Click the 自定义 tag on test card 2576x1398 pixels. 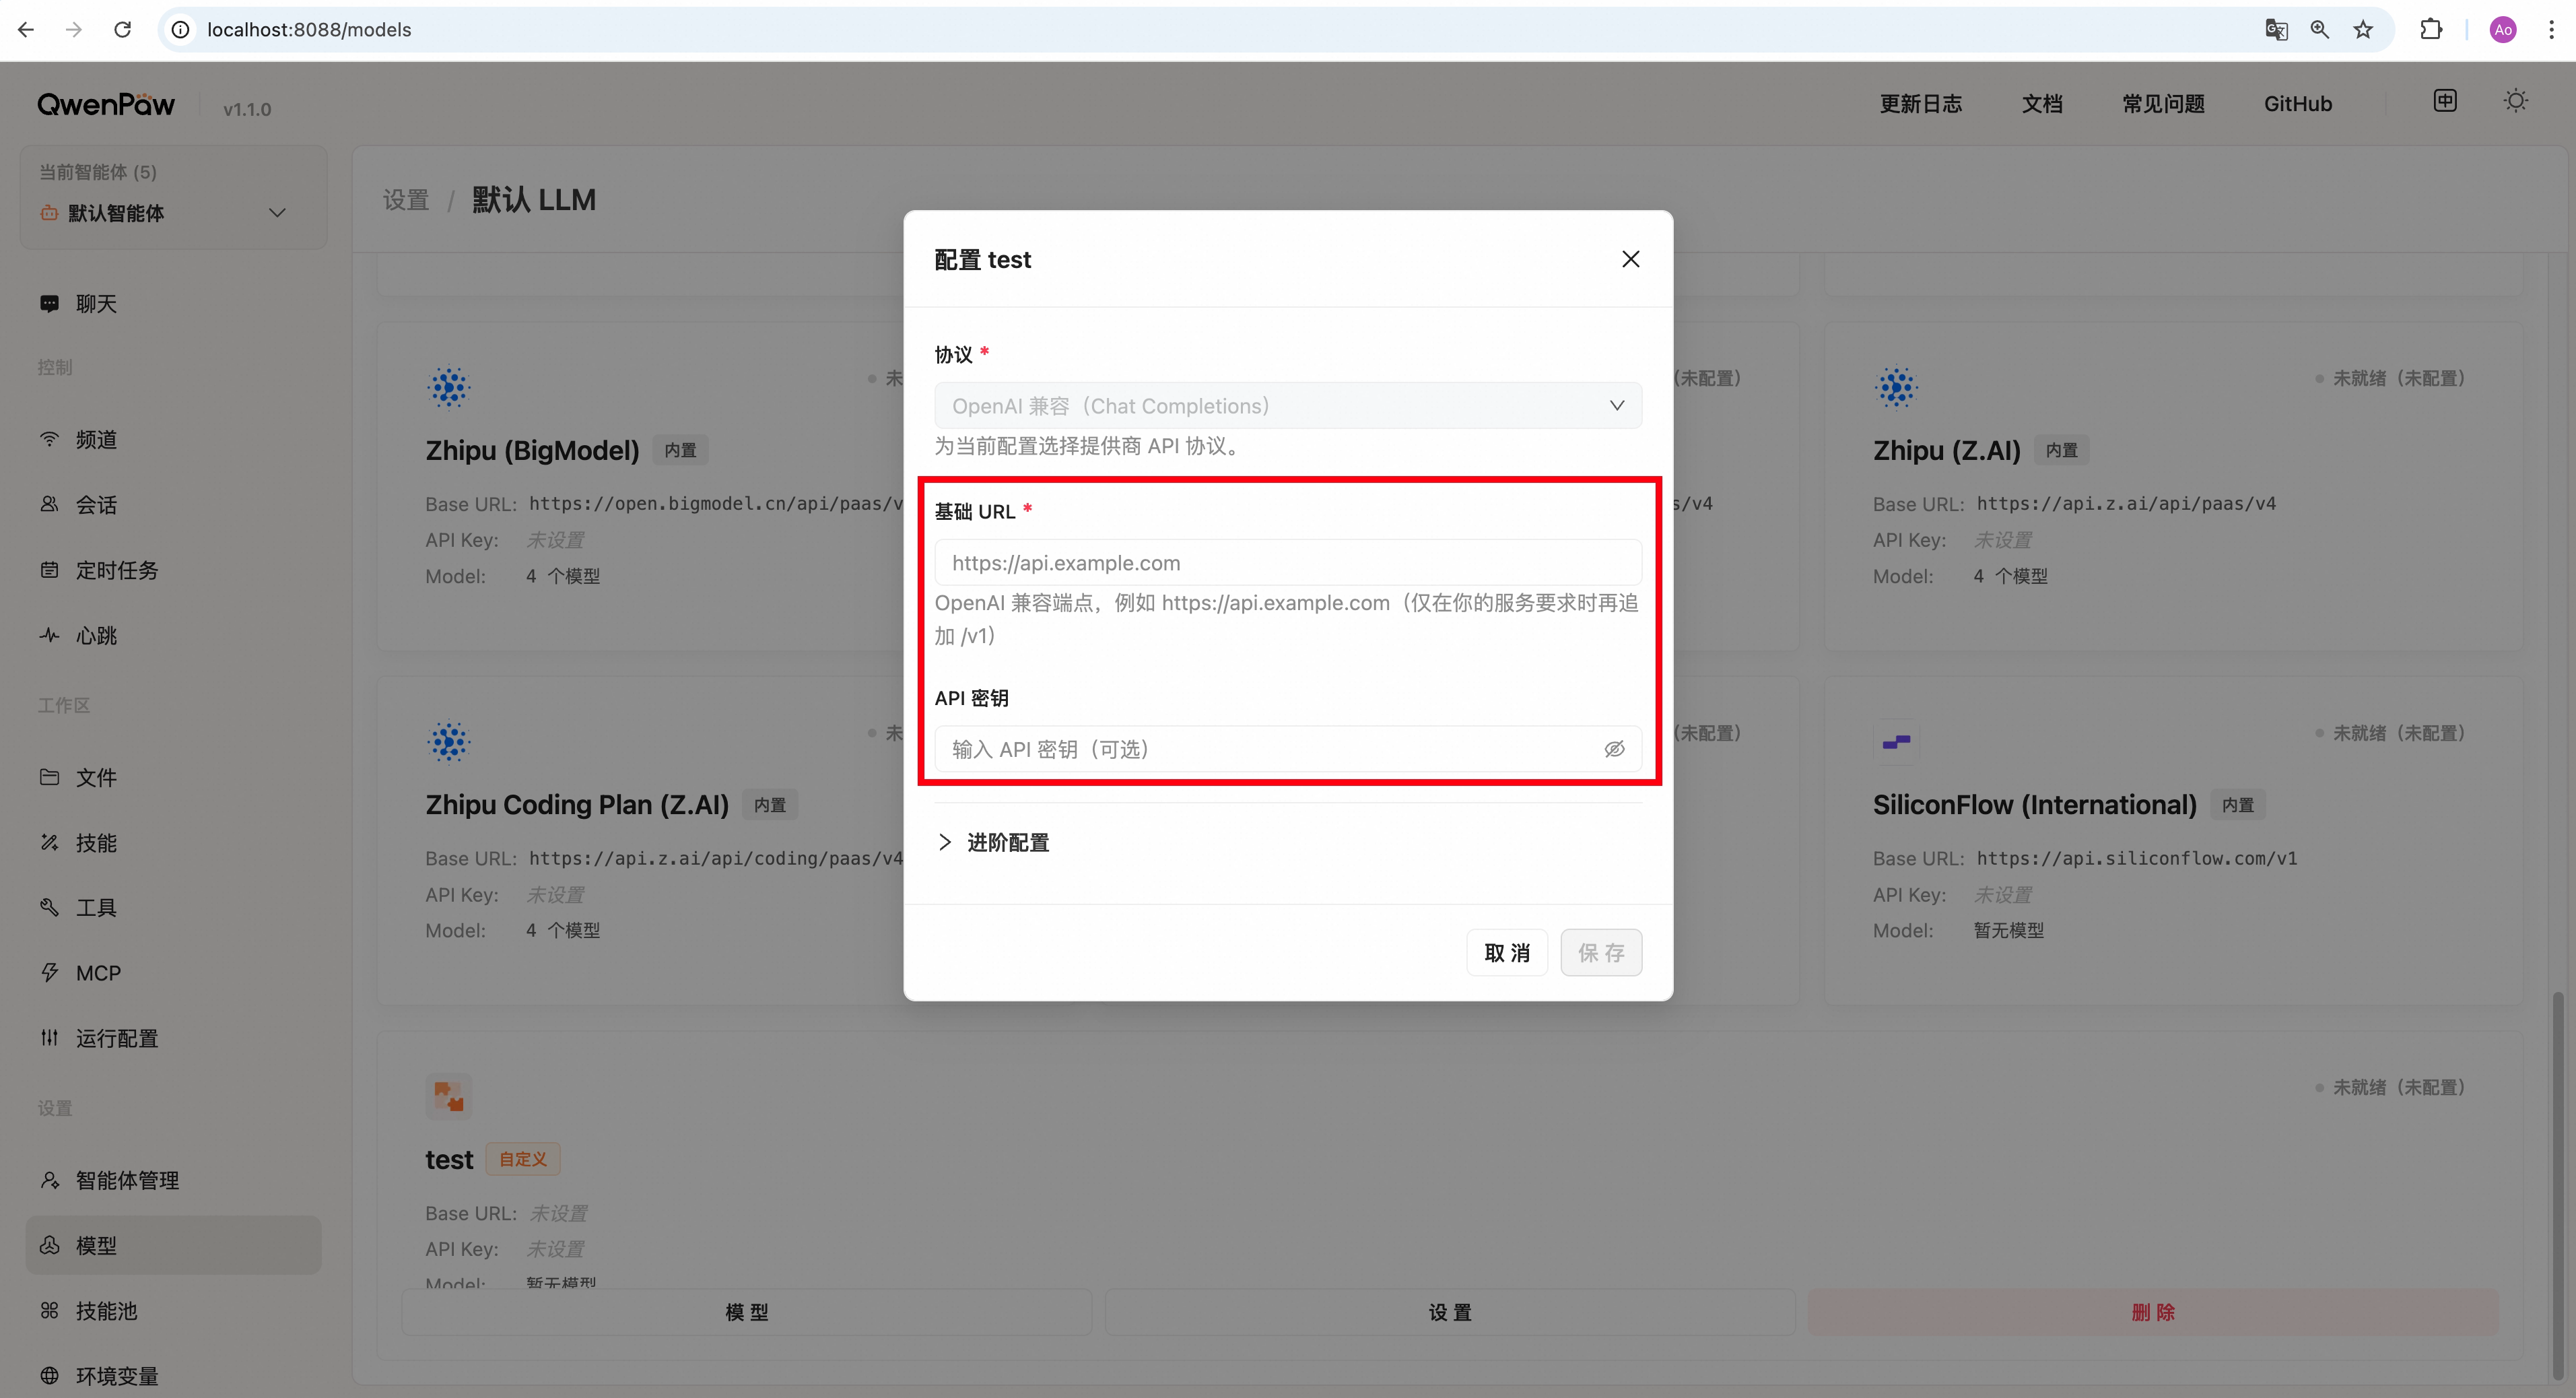523,1160
